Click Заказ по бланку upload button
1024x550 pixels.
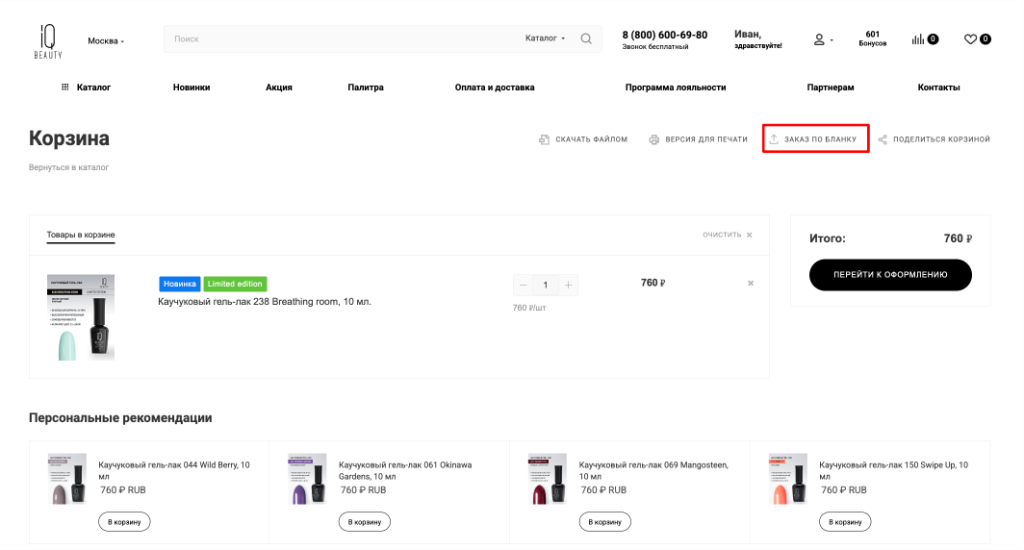815,138
